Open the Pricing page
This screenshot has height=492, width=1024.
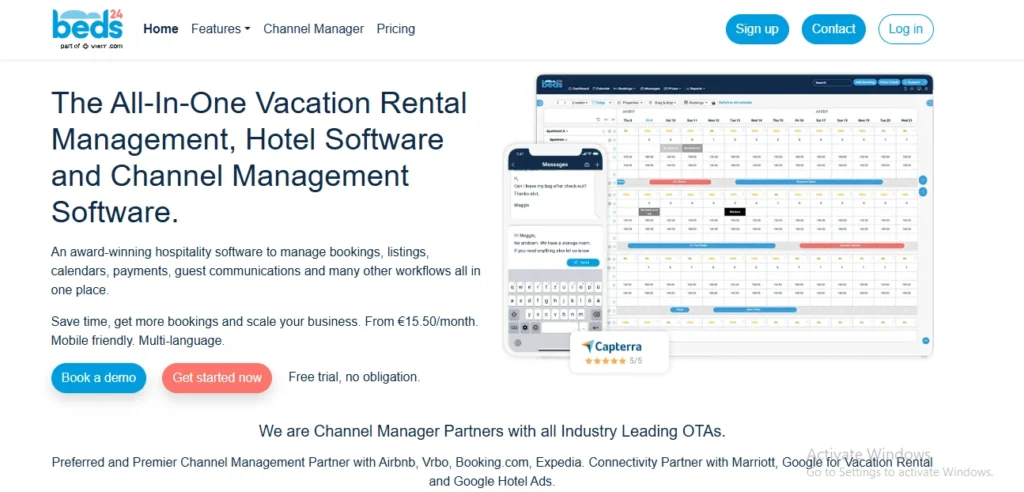(x=396, y=29)
